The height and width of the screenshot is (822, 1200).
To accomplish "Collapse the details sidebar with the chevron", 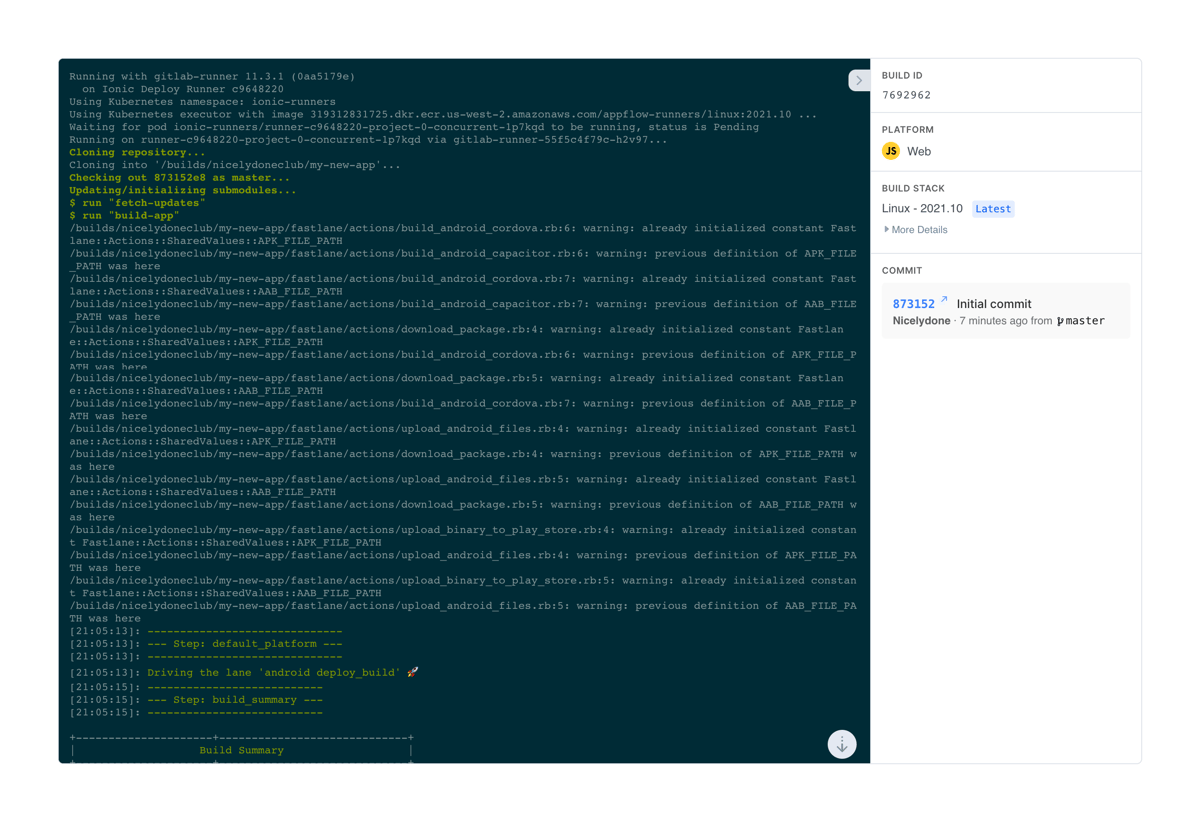I will tap(859, 80).
